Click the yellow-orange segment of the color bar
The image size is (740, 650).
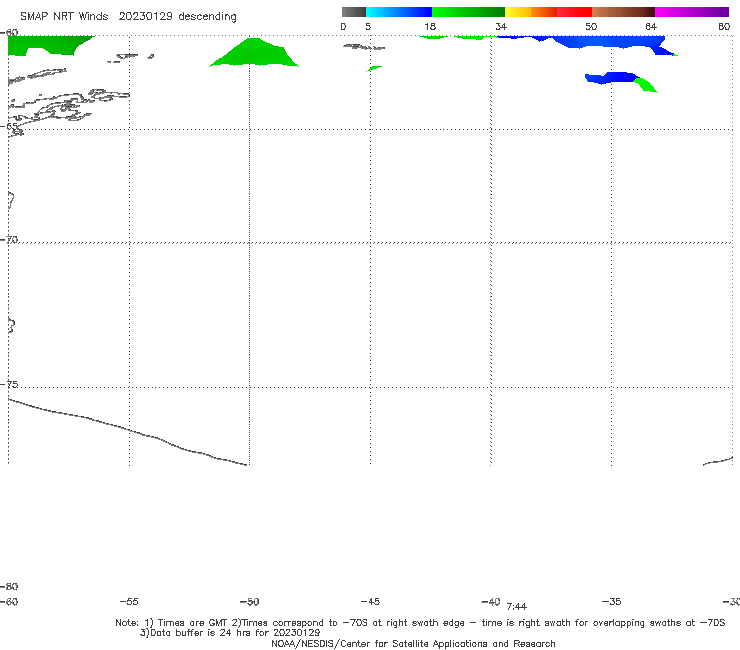[531, 12]
